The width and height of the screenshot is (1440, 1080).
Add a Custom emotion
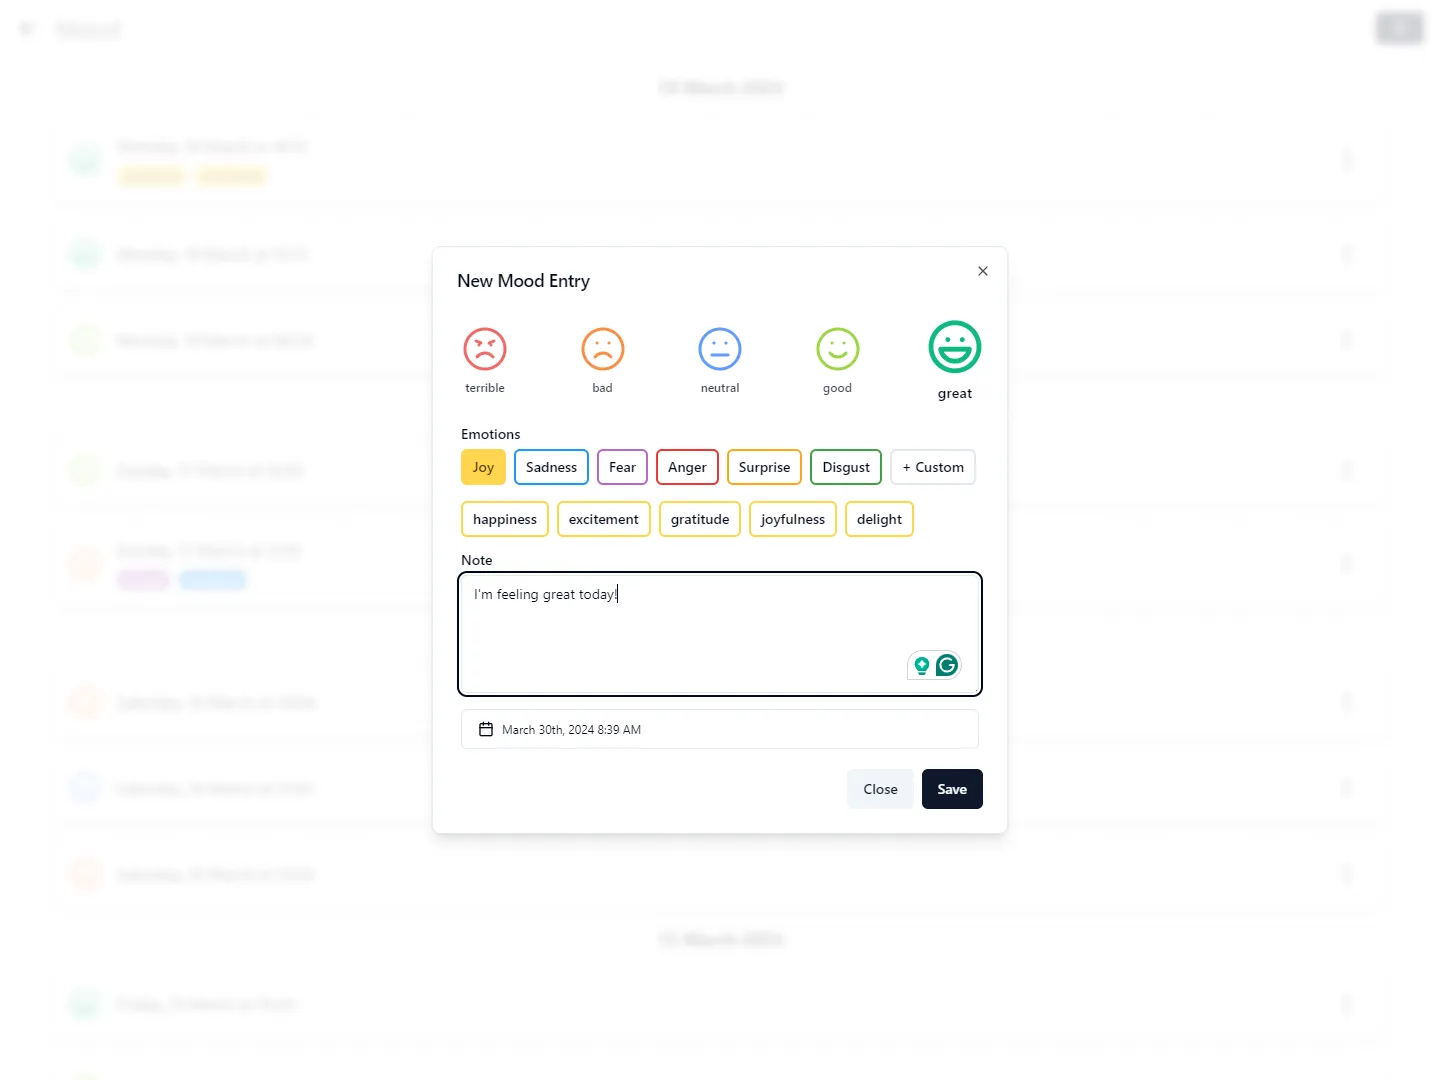(x=932, y=467)
